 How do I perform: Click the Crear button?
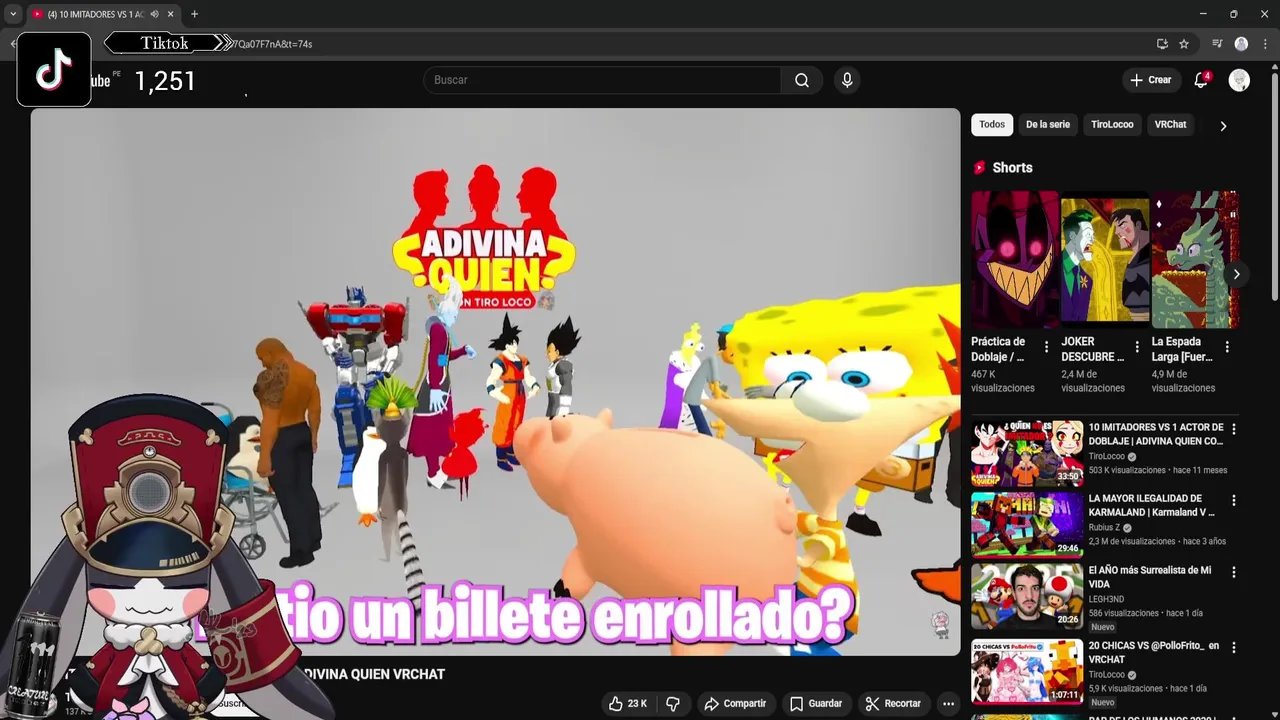click(x=1150, y=80)
